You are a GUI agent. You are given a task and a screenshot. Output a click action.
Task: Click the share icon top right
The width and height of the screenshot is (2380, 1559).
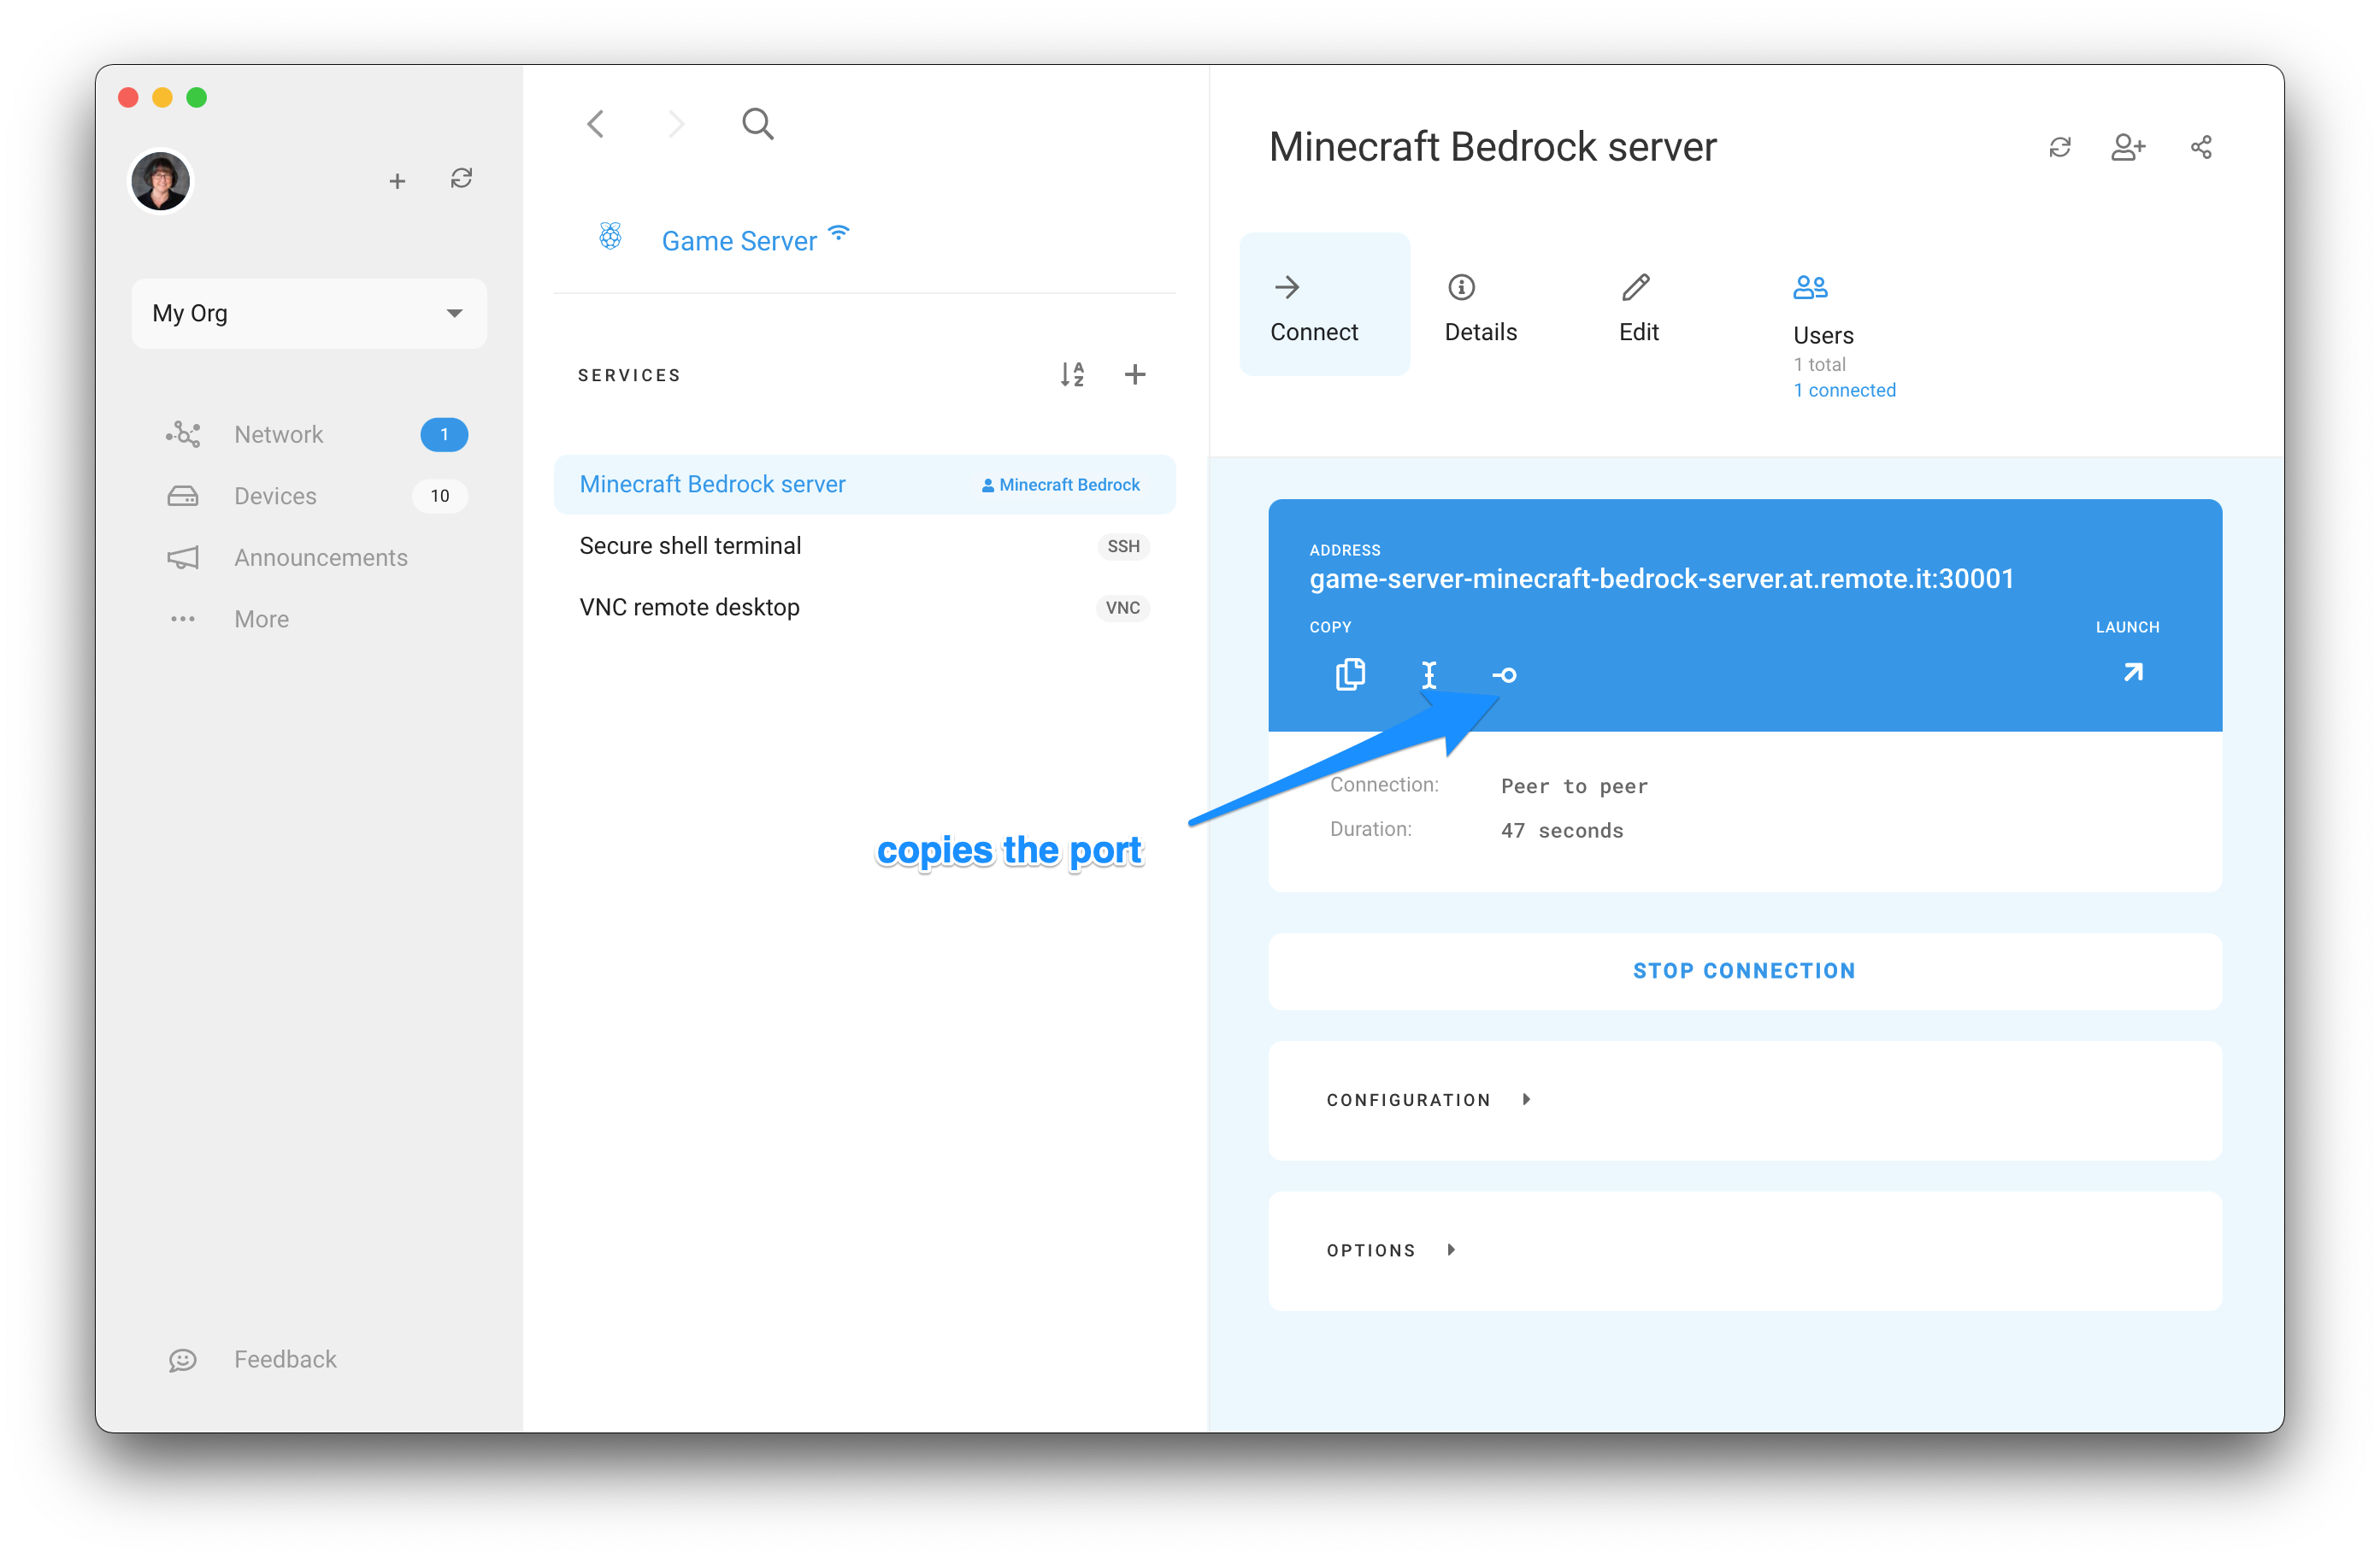[x=2199, y=146]
